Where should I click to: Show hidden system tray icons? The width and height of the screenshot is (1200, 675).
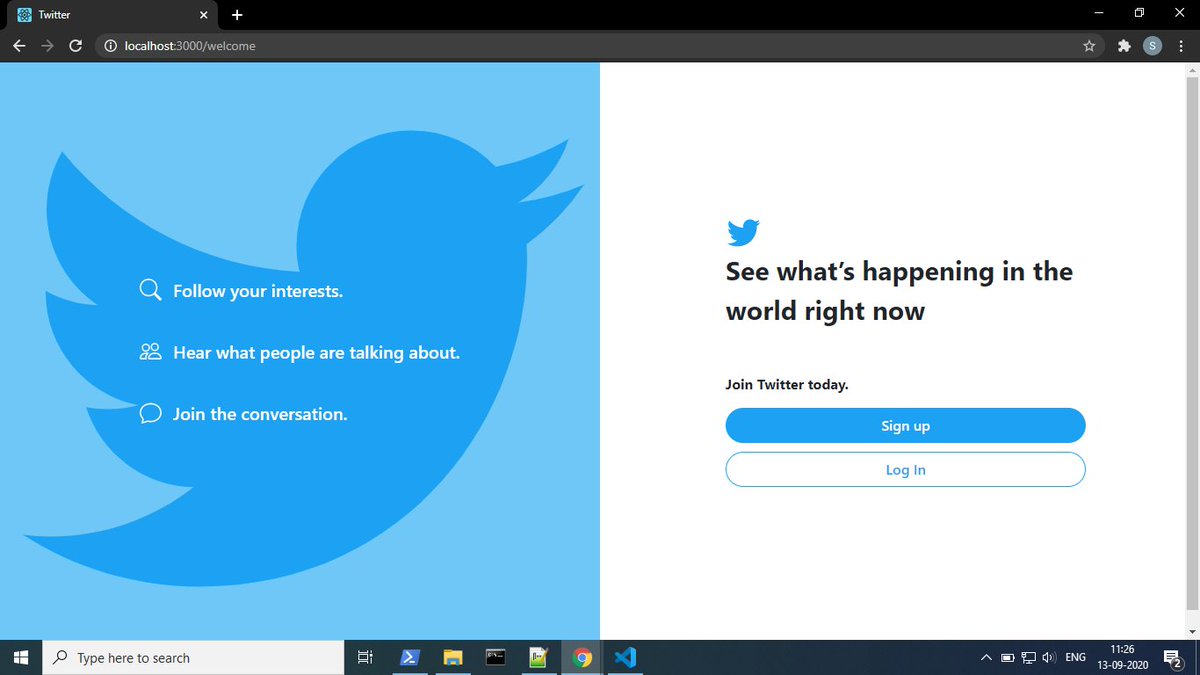pos(986,658)
